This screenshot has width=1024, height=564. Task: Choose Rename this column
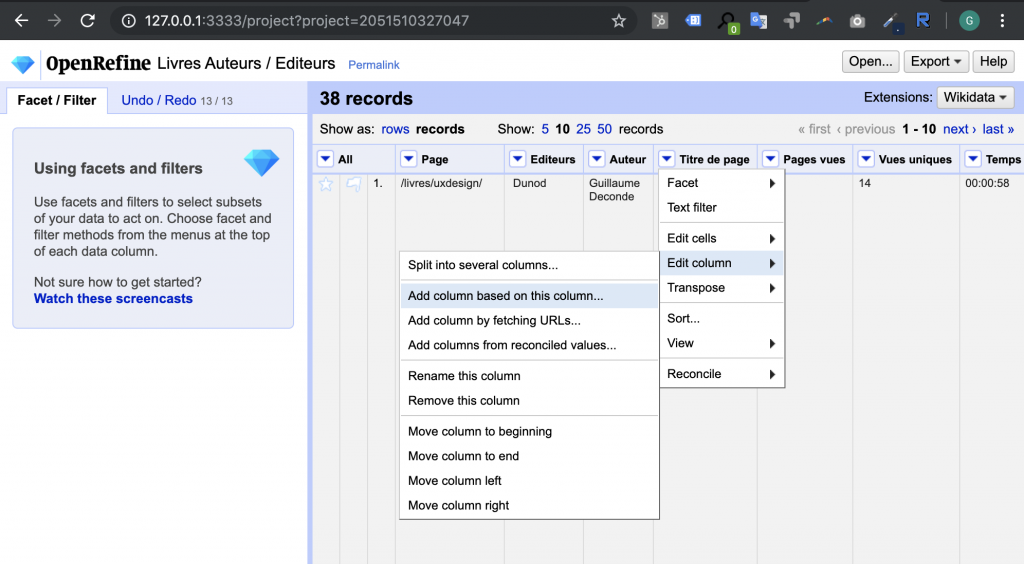[x=529, y=376]
